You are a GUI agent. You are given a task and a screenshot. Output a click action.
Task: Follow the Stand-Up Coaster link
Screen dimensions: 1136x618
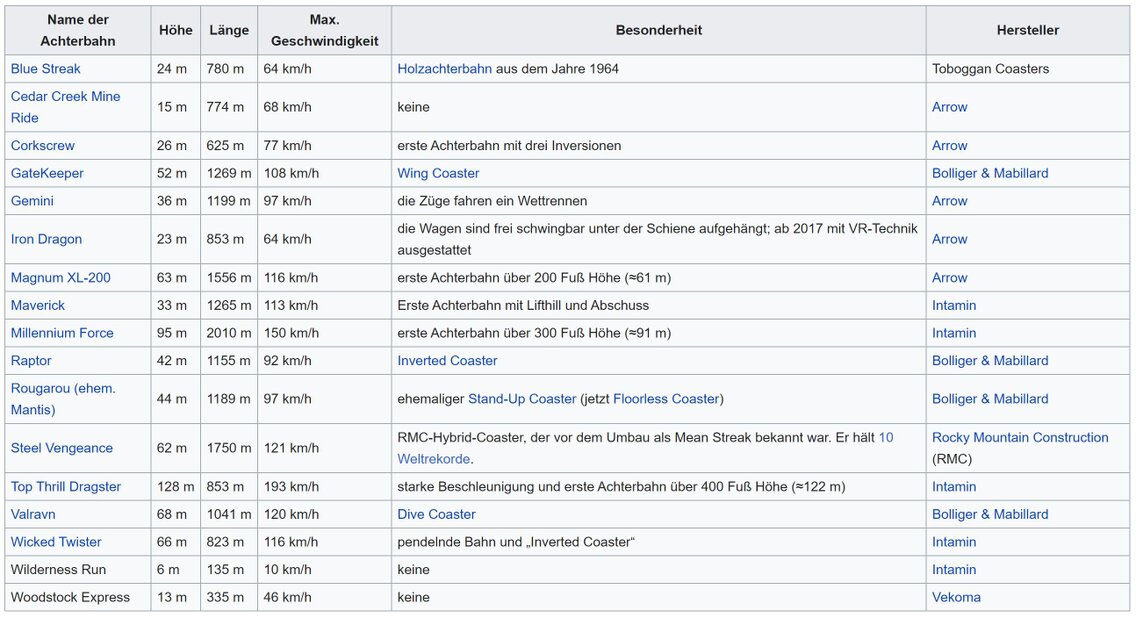[522, 398]
